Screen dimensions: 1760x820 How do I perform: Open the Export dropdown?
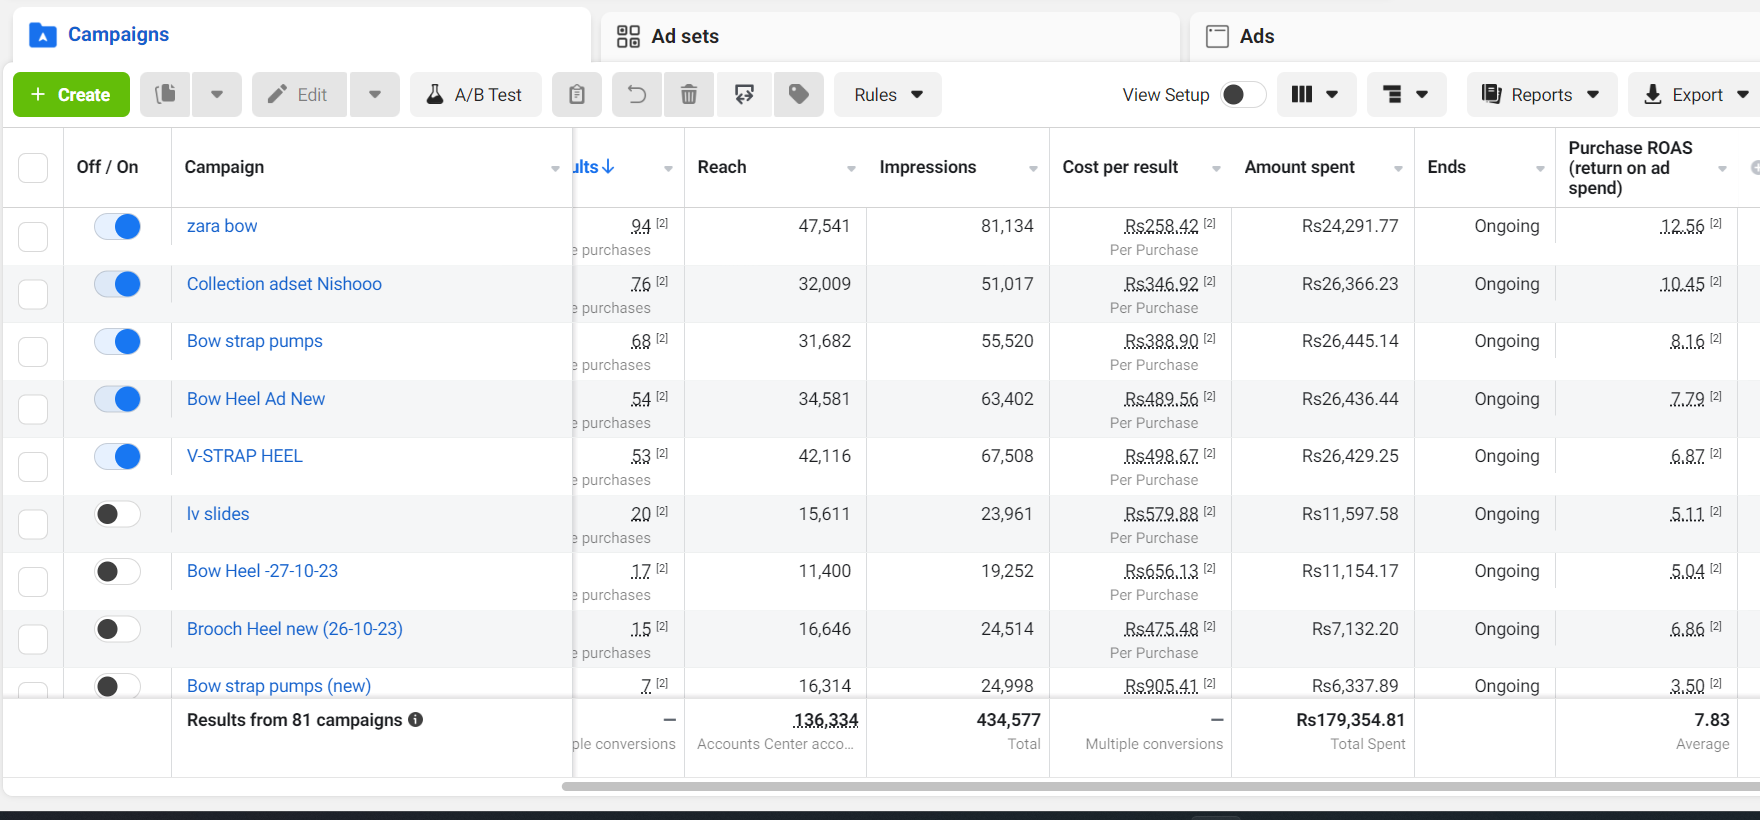pyautogui.click(x=1696, y=94)
